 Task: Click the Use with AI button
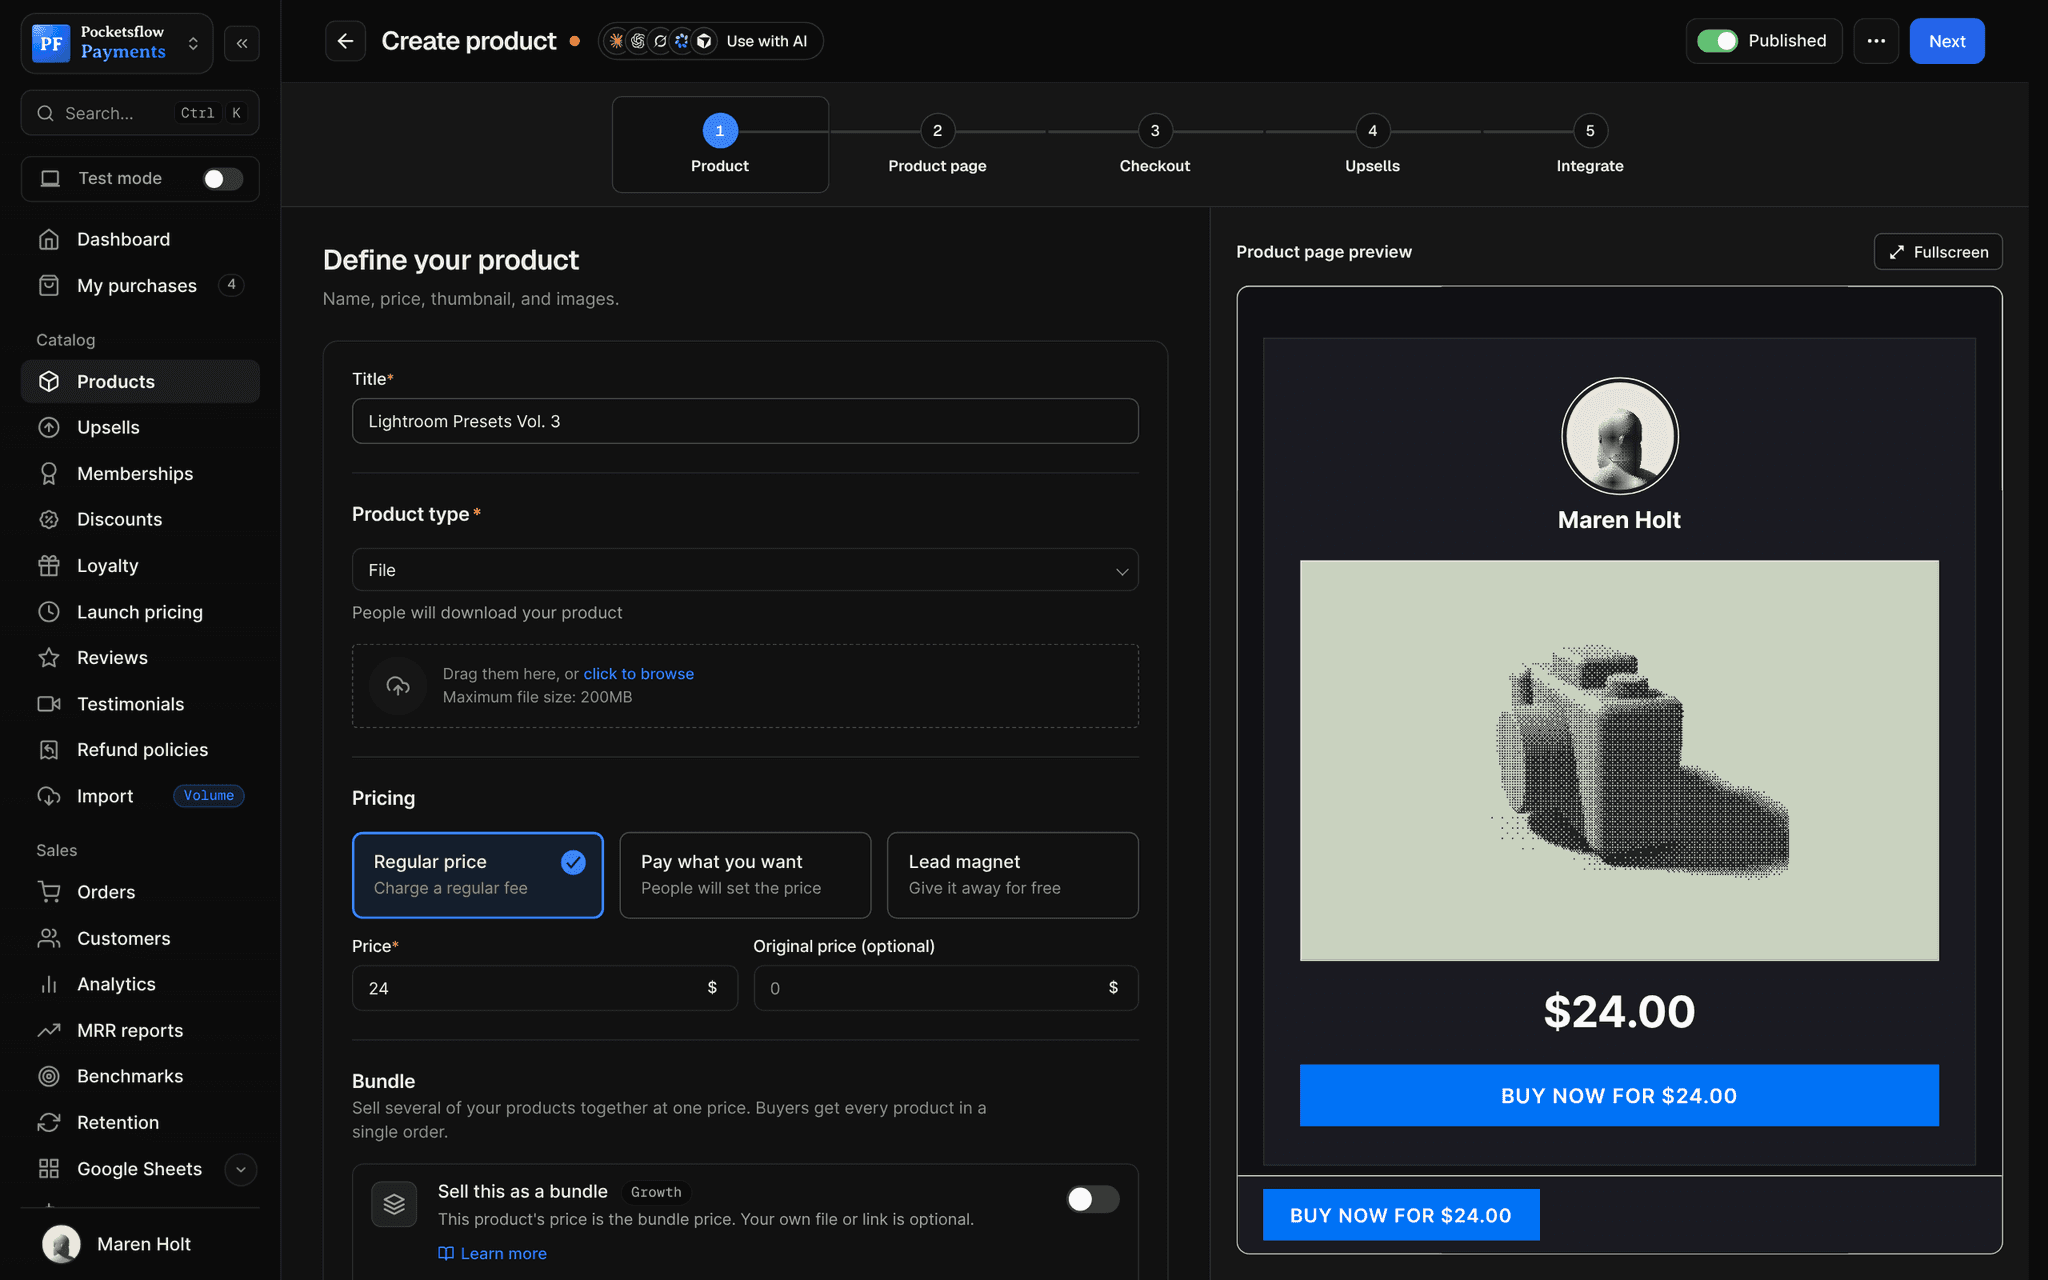(710, 41)
